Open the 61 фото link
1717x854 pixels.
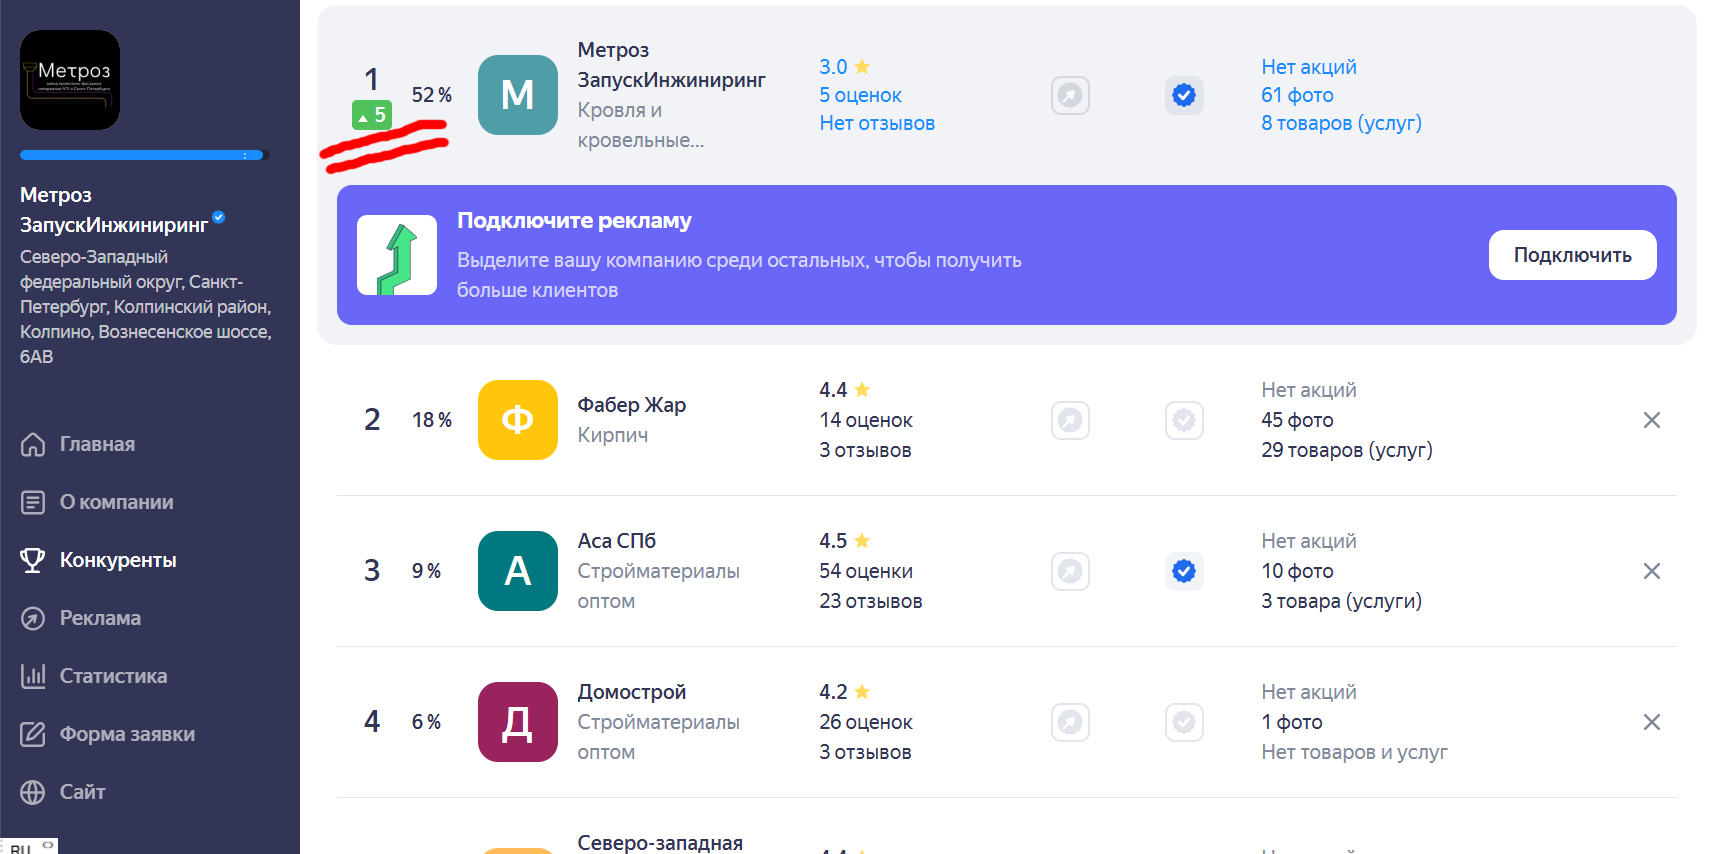1297,95
